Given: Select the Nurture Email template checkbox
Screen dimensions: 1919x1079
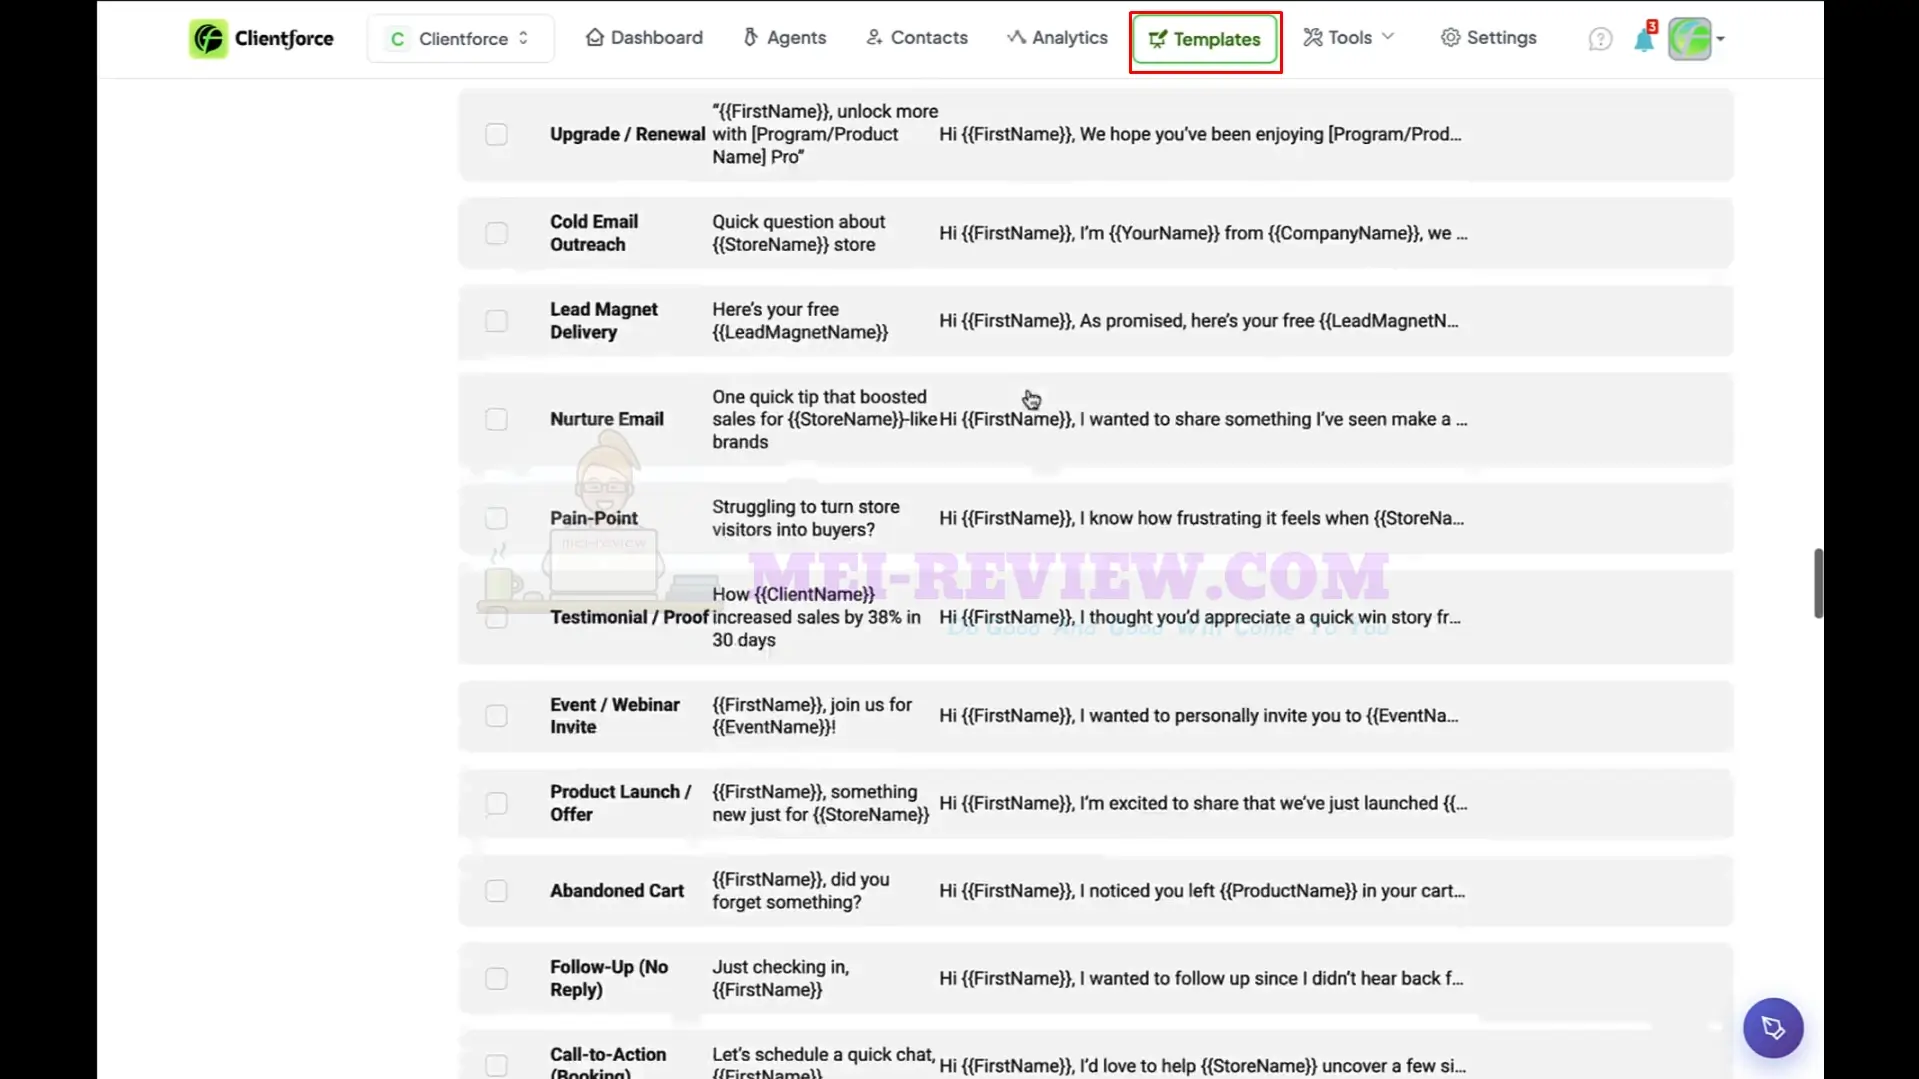Looking at the screenshot, I should tap(496, 419).
